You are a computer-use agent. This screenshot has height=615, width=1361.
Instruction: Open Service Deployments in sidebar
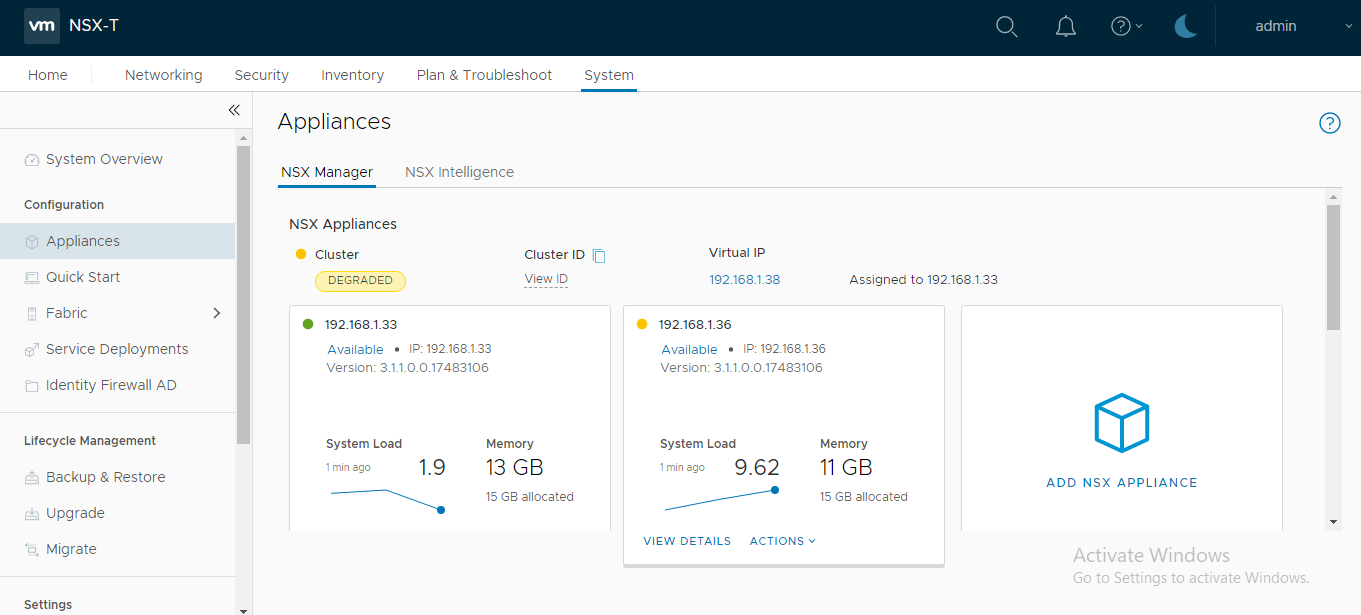117,349
